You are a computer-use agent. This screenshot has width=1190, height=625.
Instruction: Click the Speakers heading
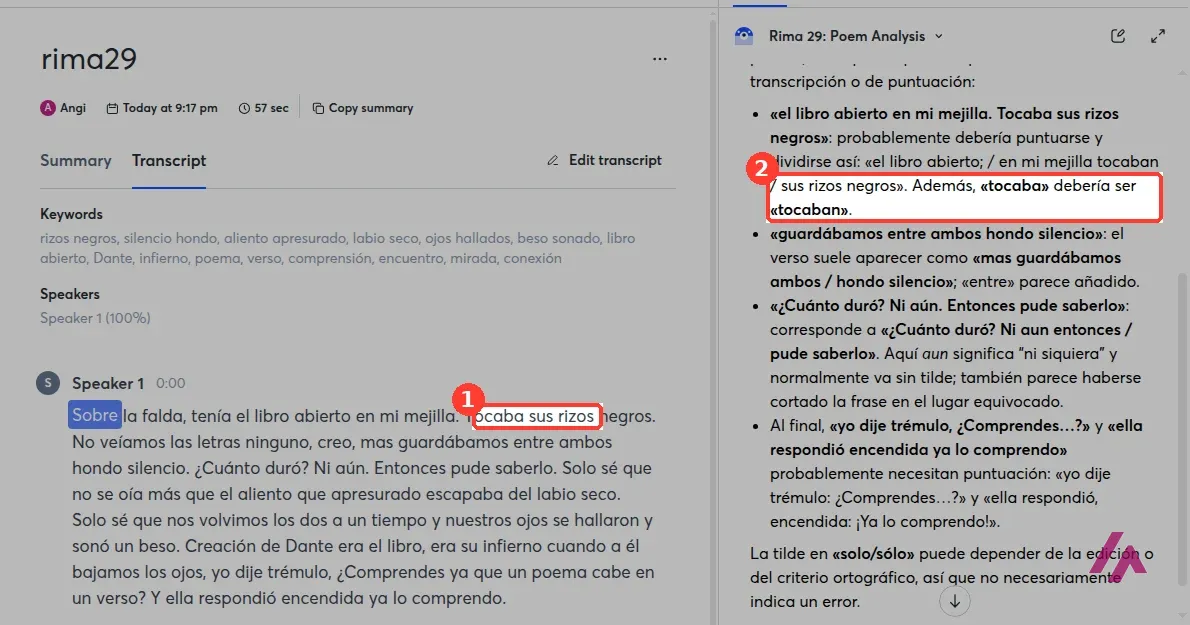[x=70, y=294]
